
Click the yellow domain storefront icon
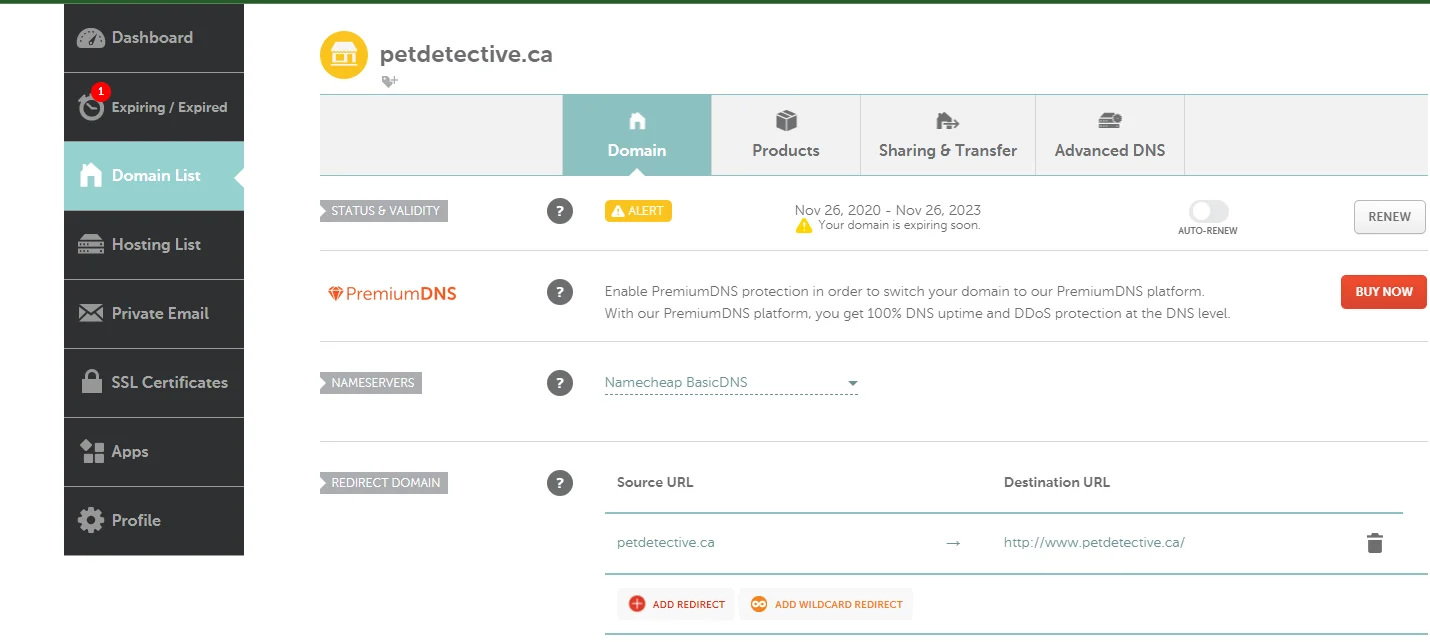click(x=343, y=54)
